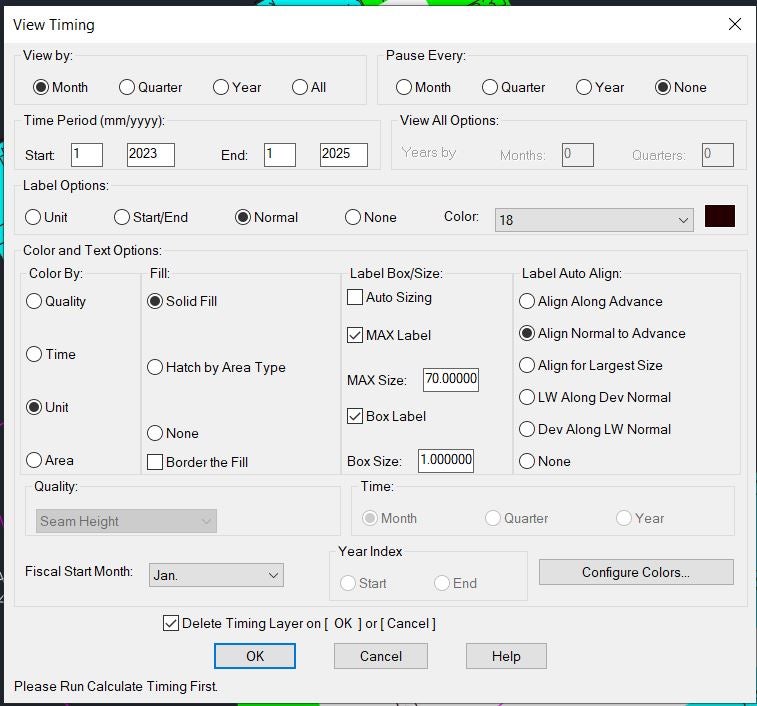Confirm with the OK button
This screenshot has width=757, height=706.
pos(255,656)
